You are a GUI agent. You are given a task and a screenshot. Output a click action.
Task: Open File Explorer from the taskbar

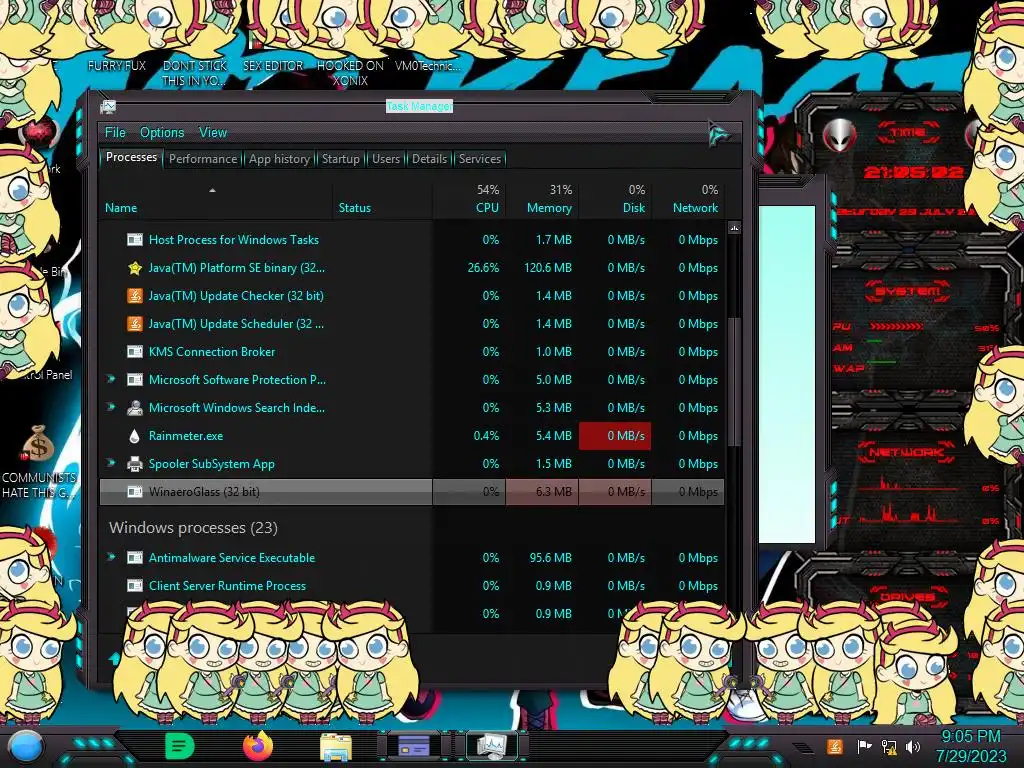(x=336, y=746)
